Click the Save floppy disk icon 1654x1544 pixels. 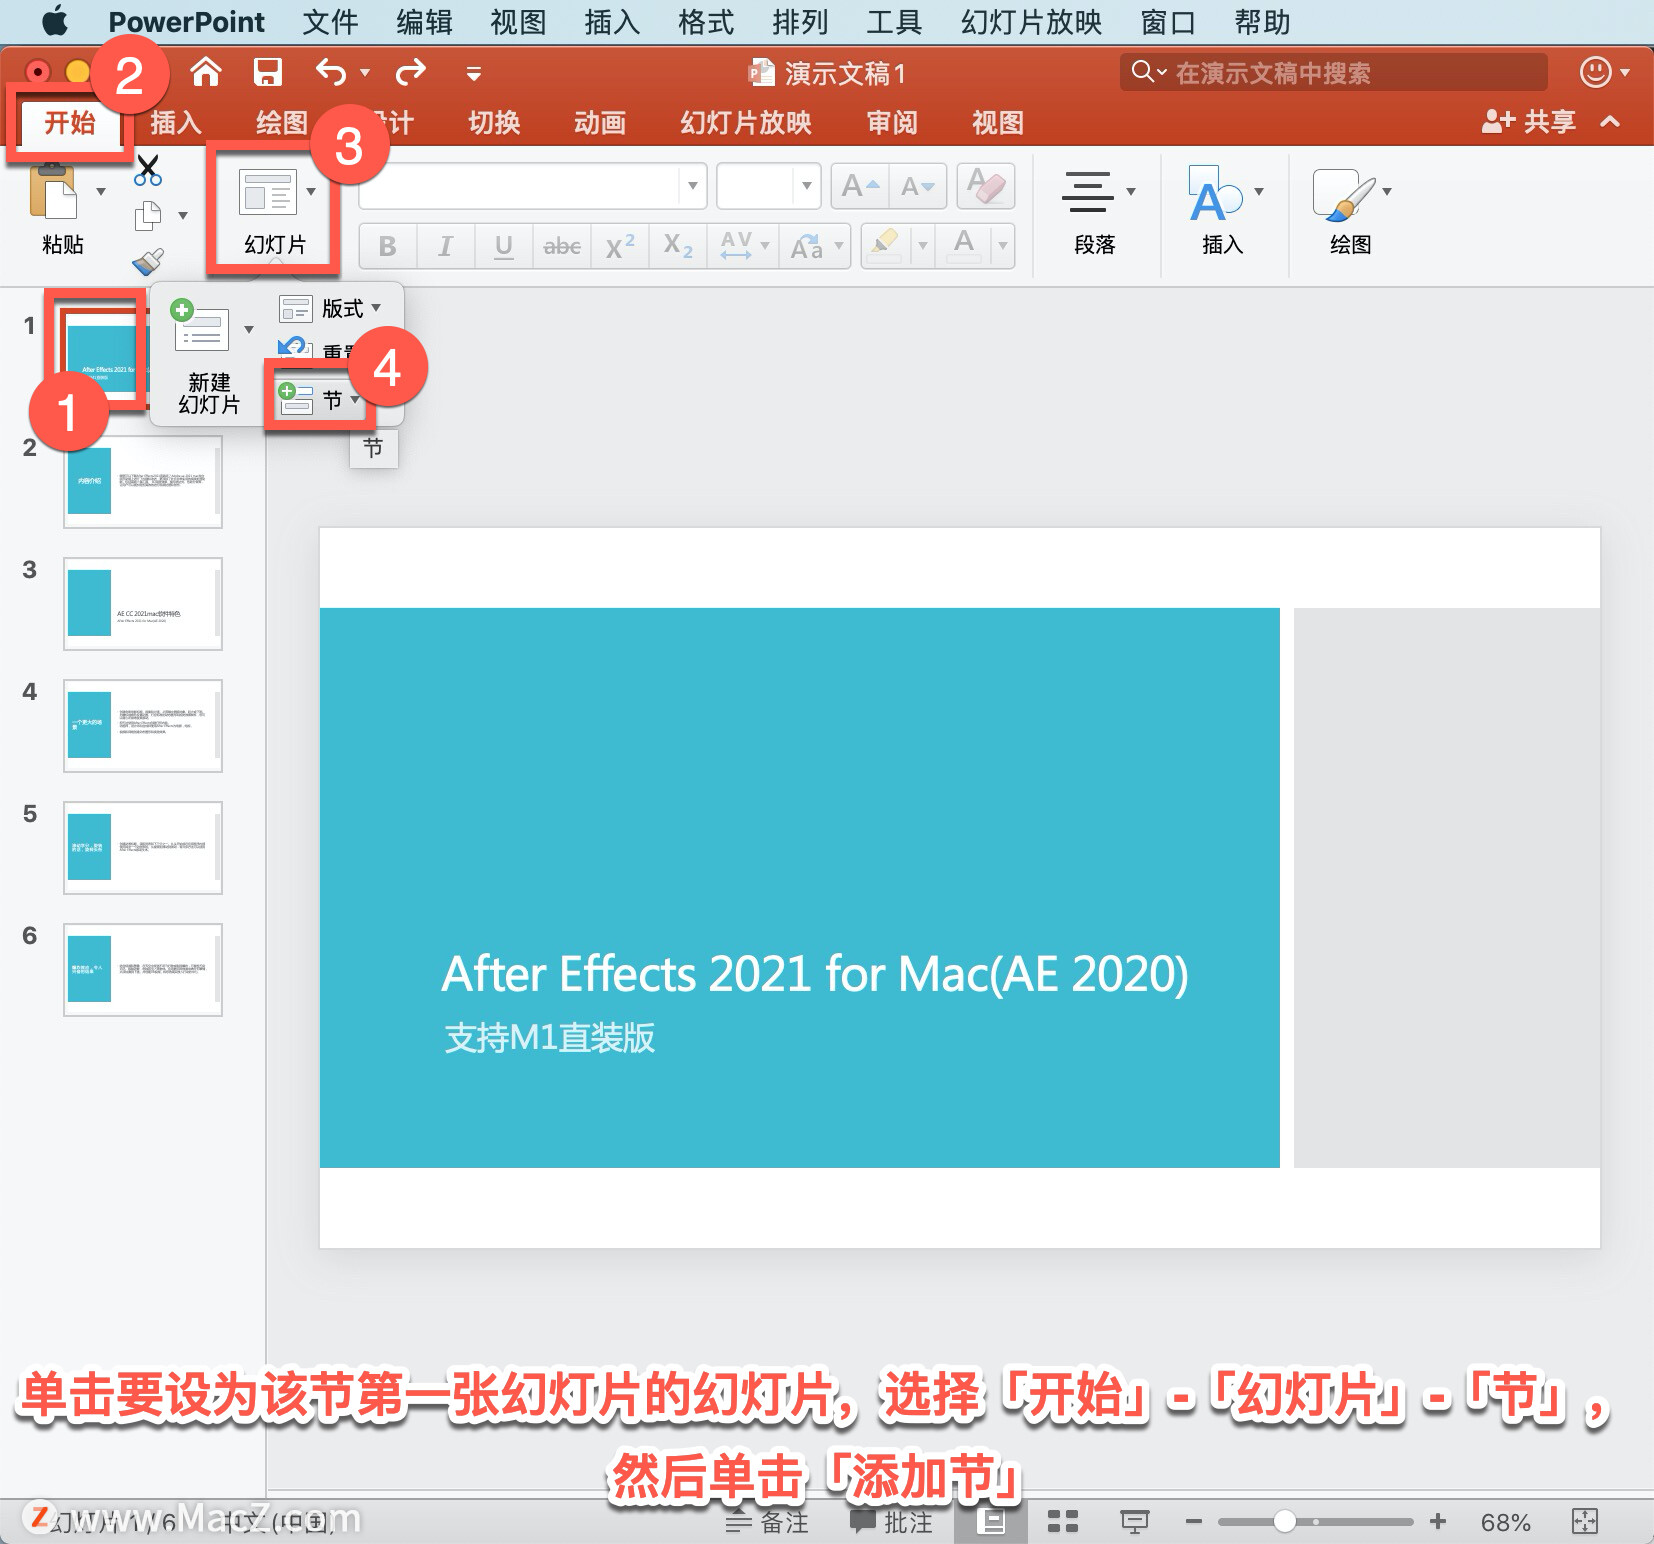[x=267, y=72]
